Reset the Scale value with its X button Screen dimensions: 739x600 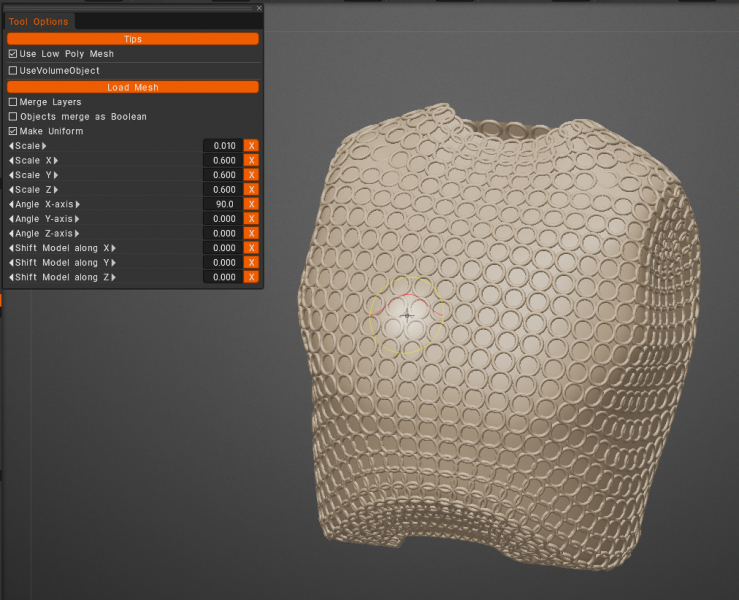[251, 146]
